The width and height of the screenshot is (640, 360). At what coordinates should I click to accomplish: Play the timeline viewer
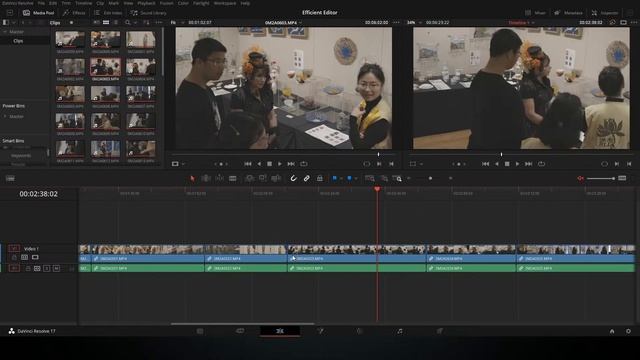517,164
